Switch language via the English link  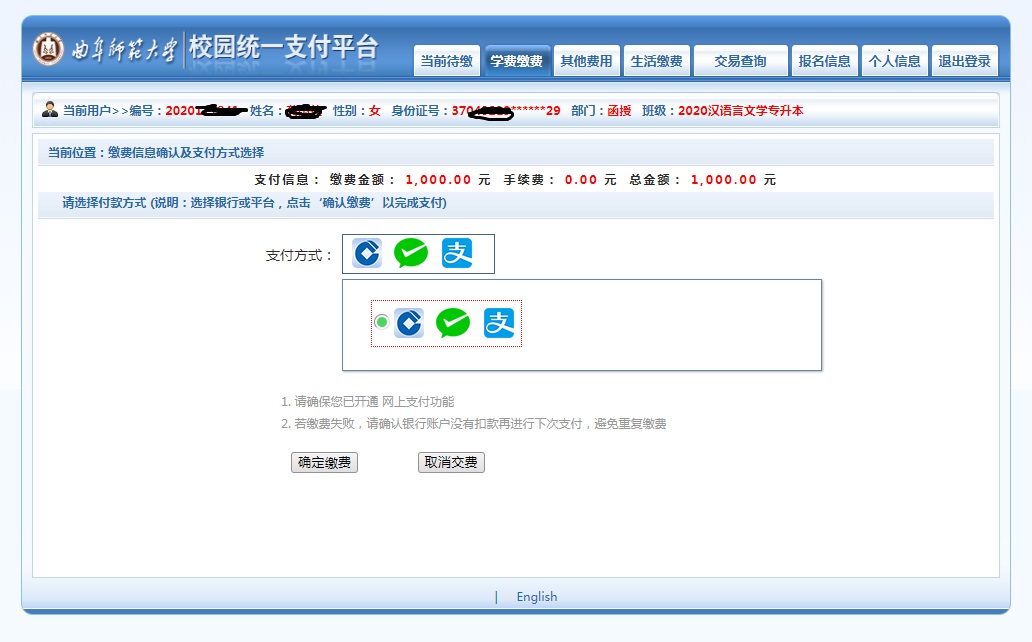(537, 597)
